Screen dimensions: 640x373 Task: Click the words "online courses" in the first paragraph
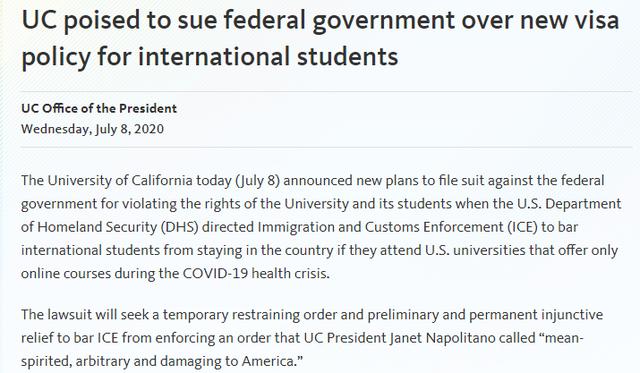point(66,273)
